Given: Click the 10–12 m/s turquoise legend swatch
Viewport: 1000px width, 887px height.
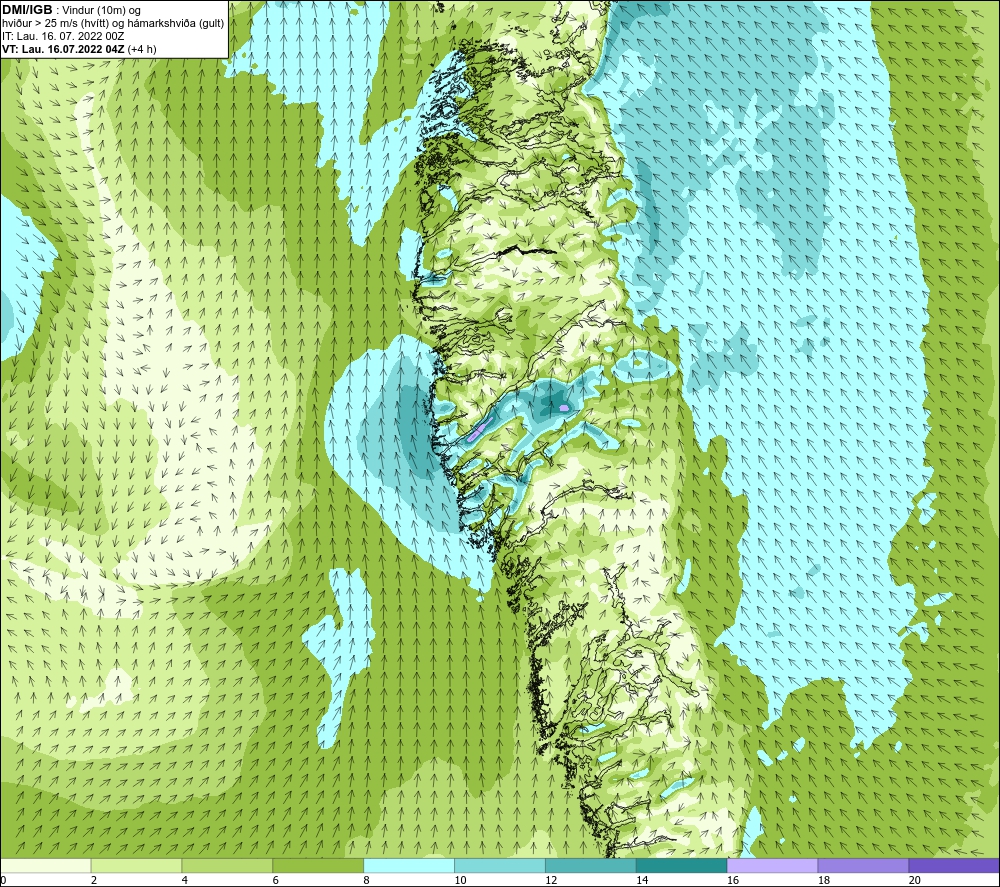Looking at the screenshot, I should pos(499,865).
